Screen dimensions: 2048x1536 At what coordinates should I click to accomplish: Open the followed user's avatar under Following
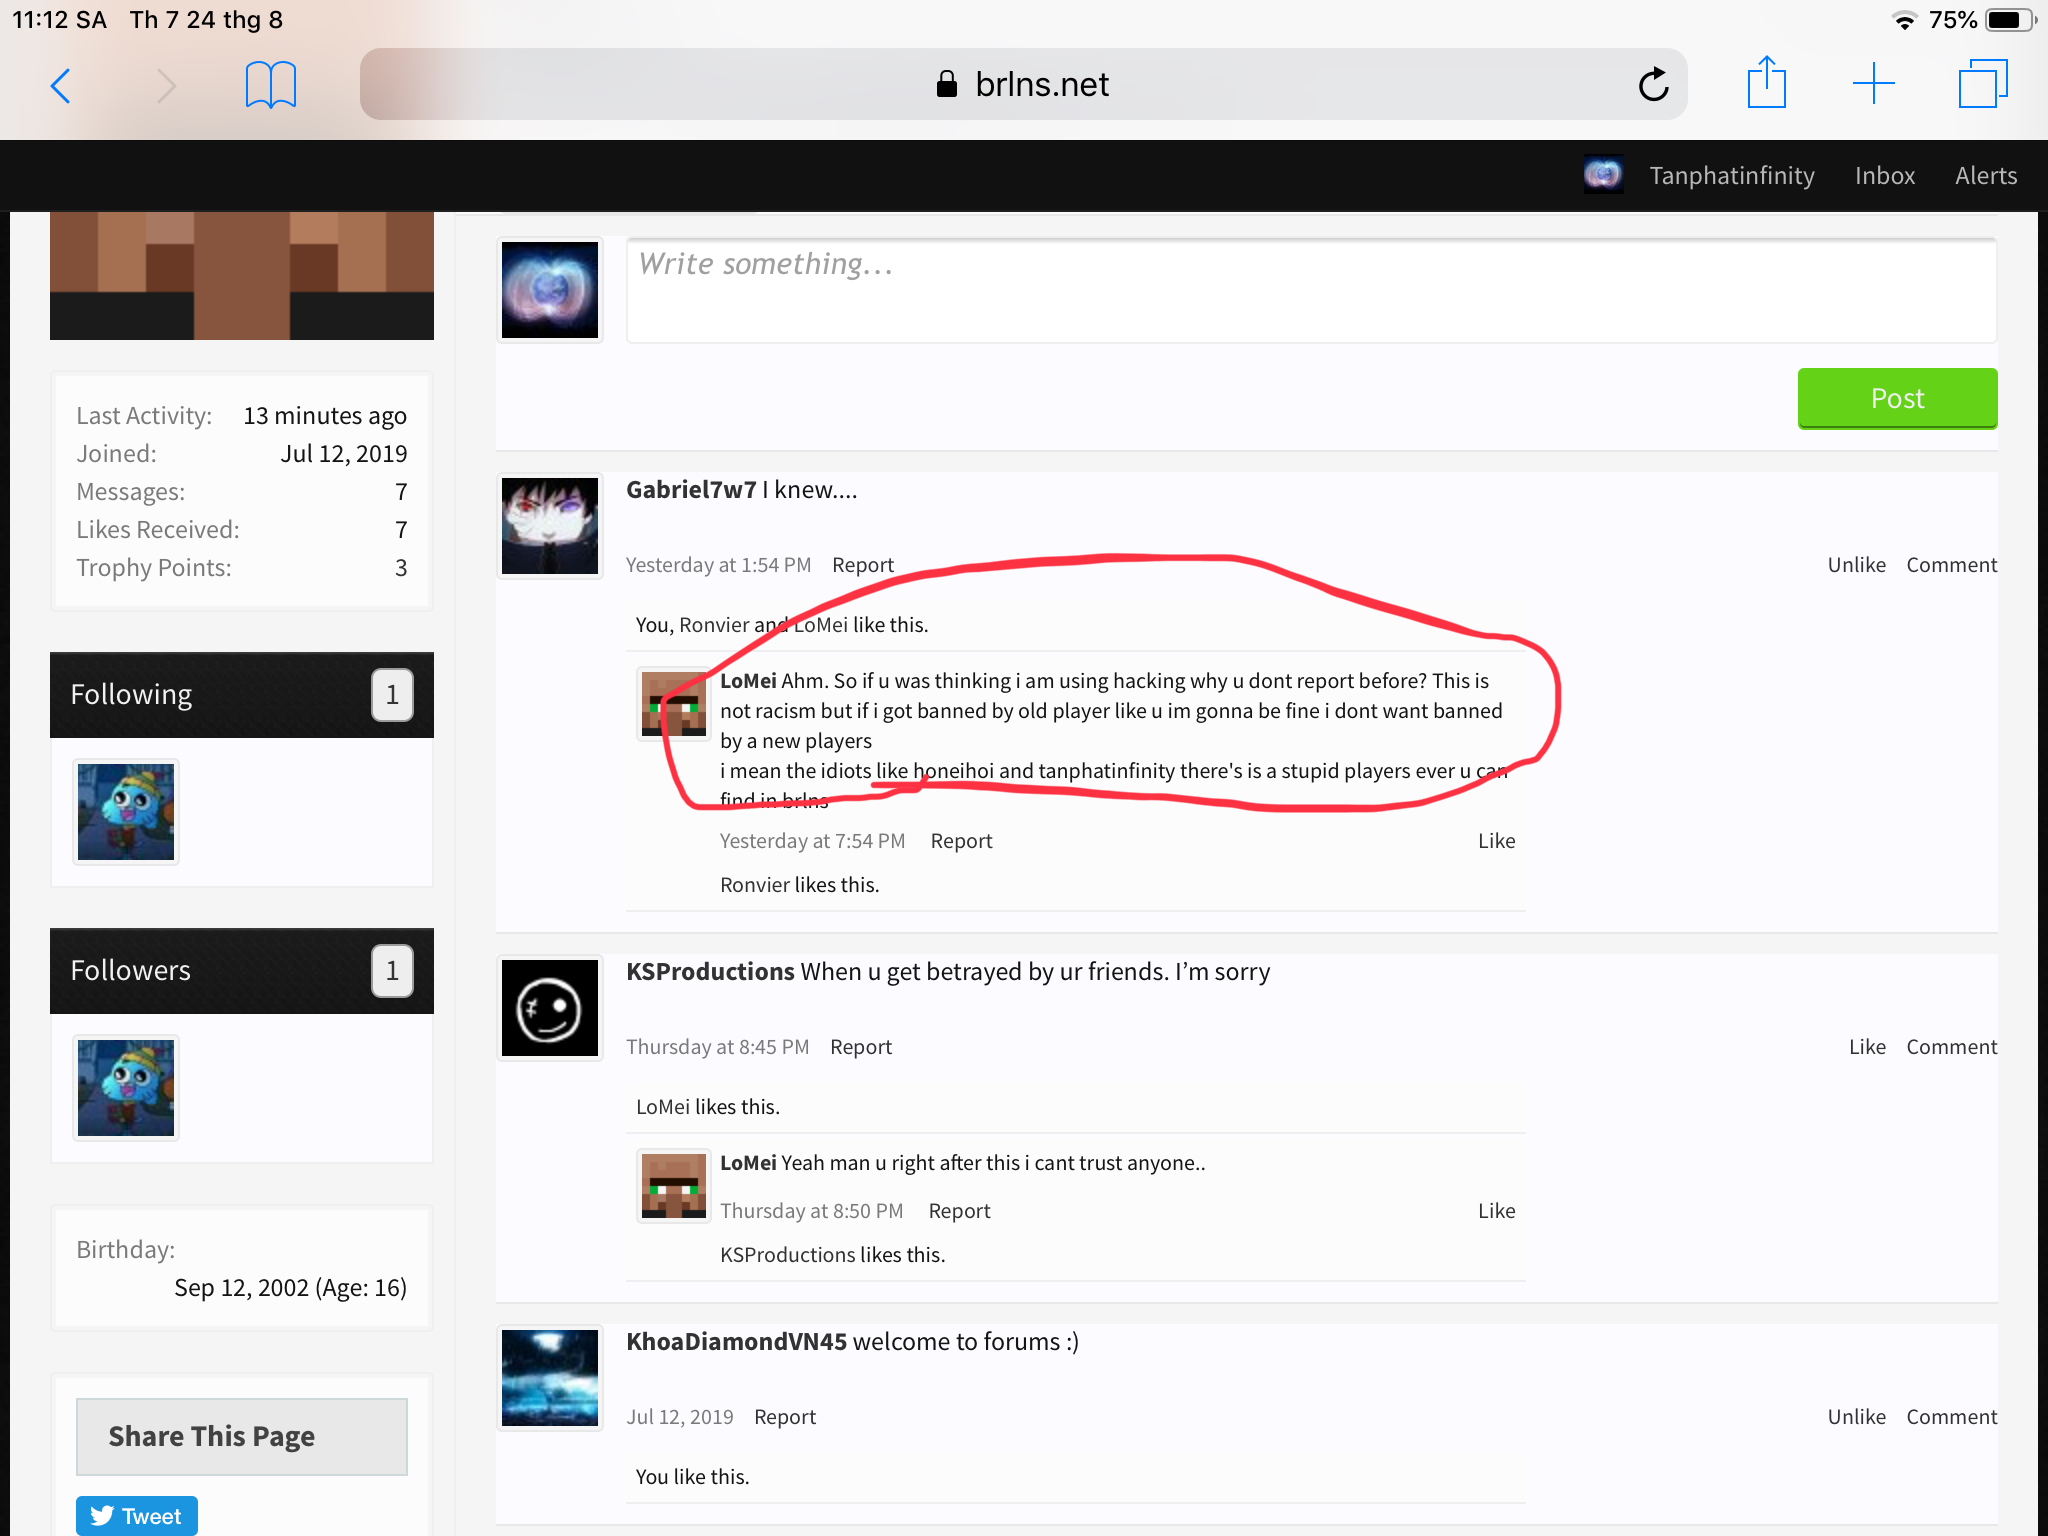(x=126, y=812)
